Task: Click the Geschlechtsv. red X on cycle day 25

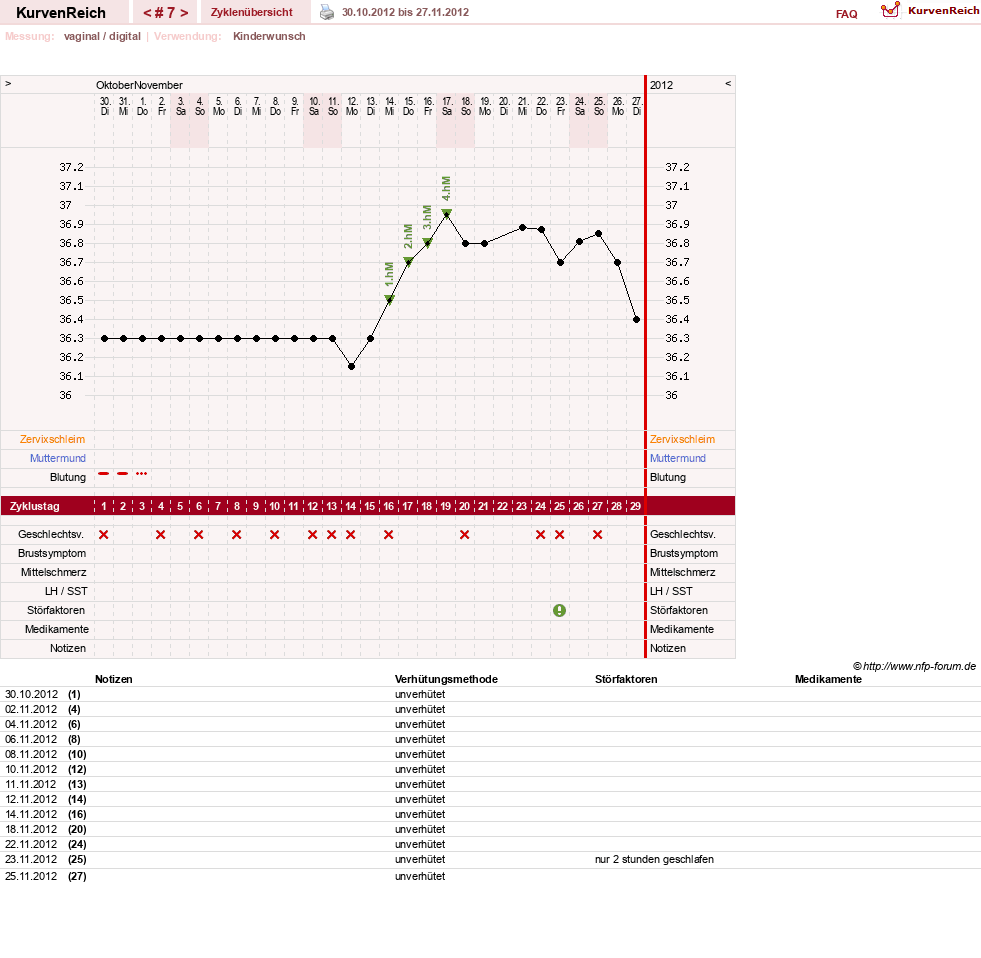Action: coord(560,534)
